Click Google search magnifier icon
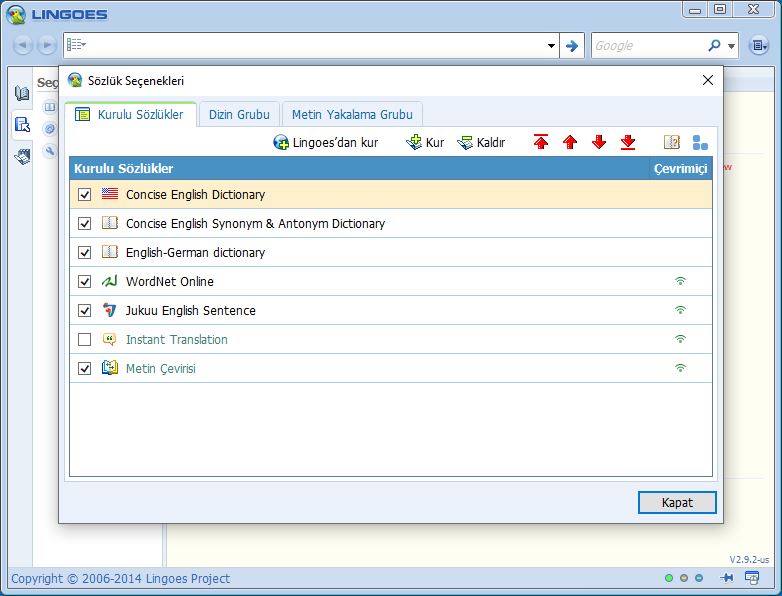Screen dimensions: 782x596 pos(714,46)
